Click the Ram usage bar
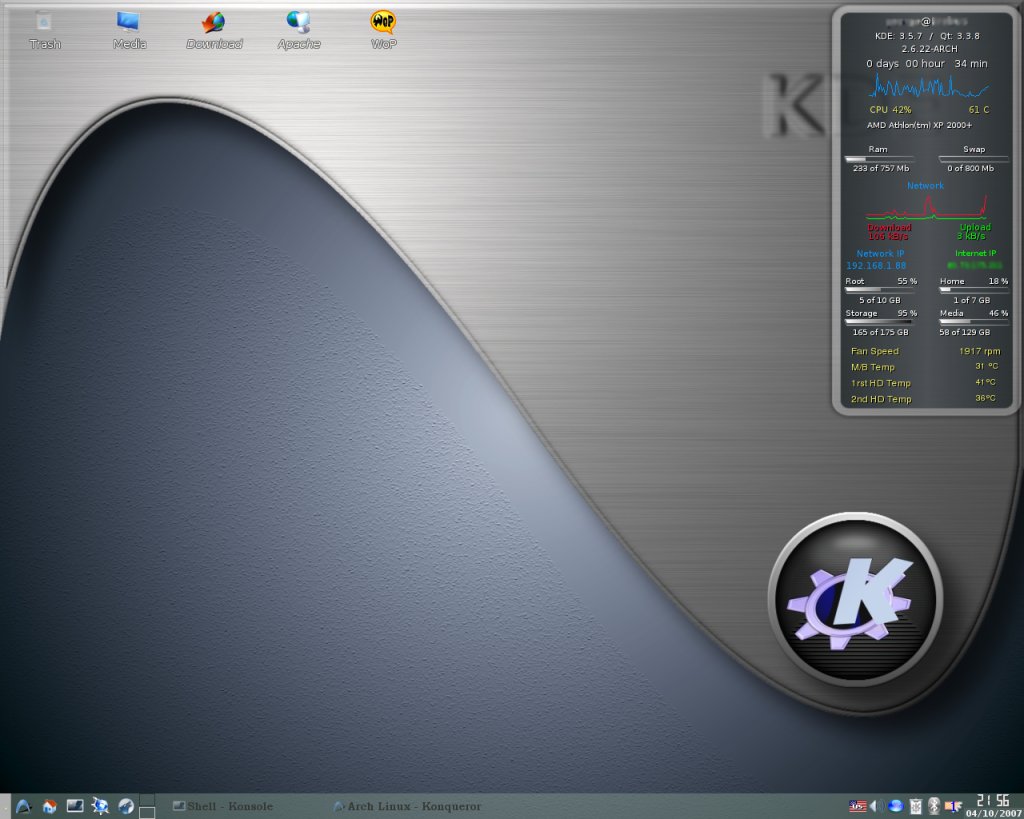This screenshot has width=1024, height=819. pos(879,159)
